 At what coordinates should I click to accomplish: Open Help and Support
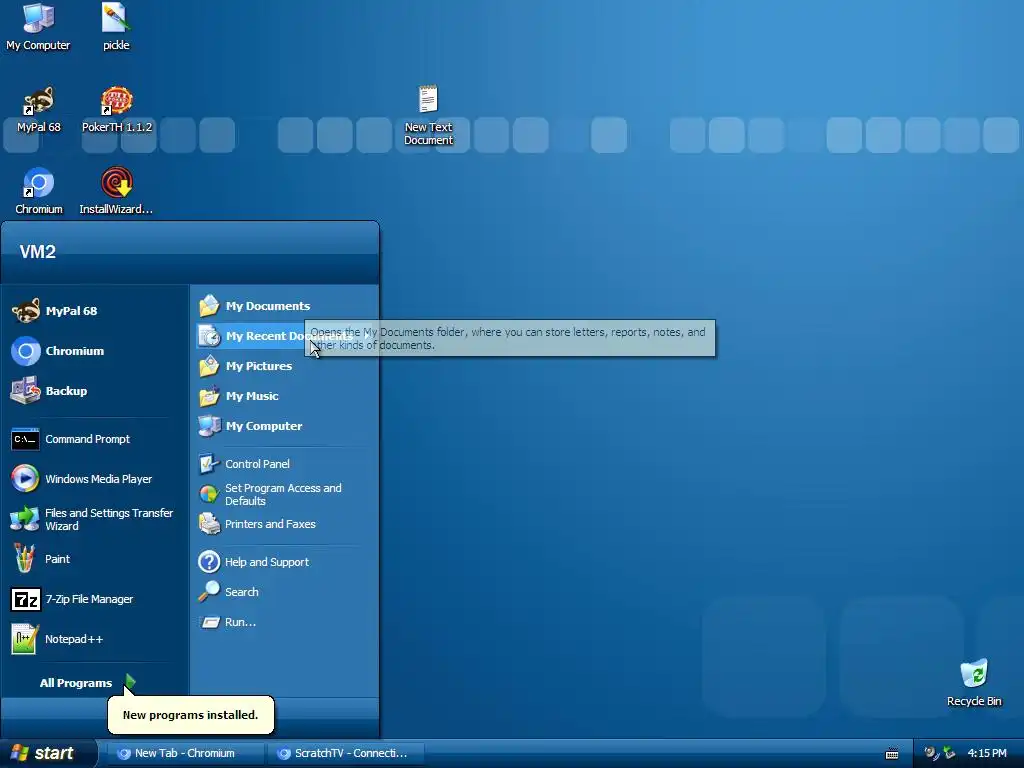pos(285,562)
